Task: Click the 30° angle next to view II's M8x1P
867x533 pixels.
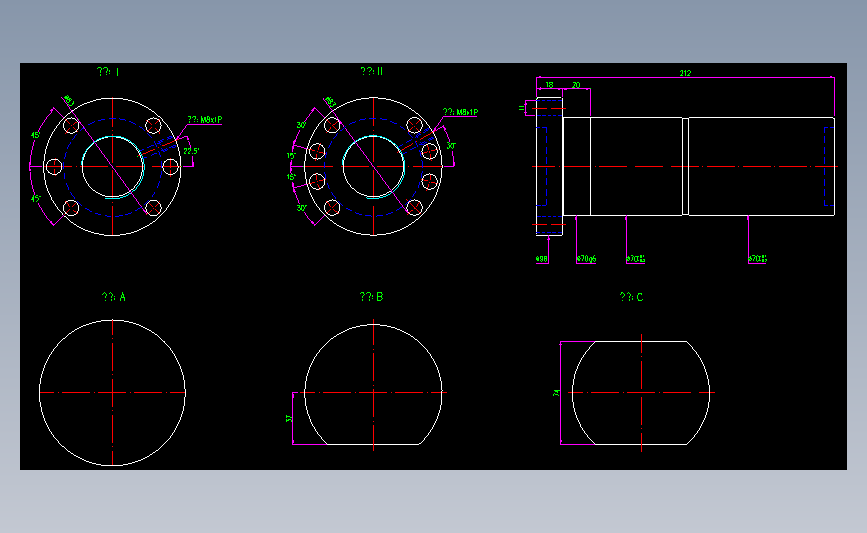Action: pyautogui.click(x=451, y=146)
